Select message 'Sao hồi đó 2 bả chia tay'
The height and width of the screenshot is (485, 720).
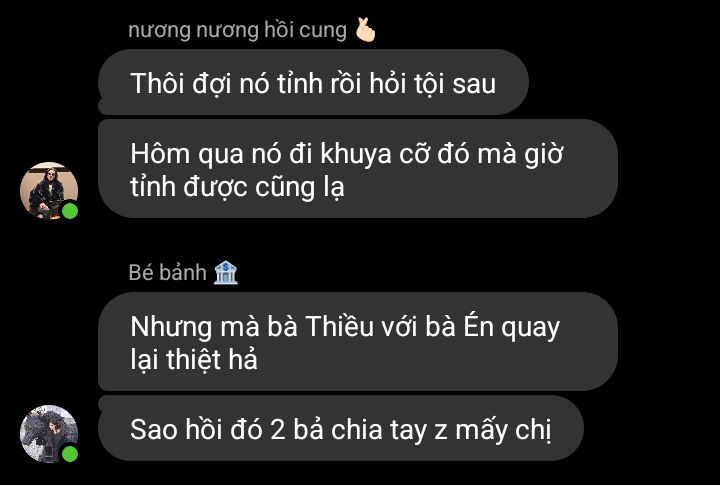[x=341, y=428]
